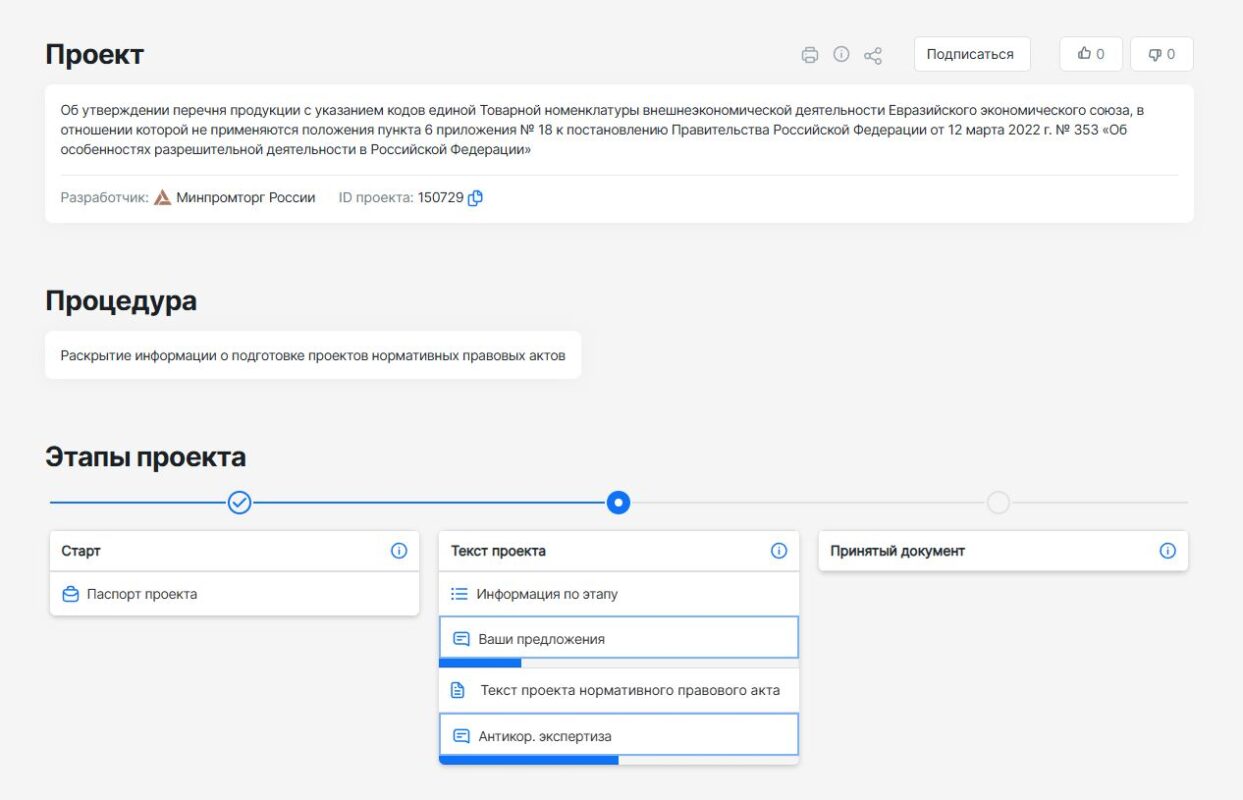Select the completed Старт stage checkmark marker
The width and height of the screenshot is (1243, 800).
239,502
